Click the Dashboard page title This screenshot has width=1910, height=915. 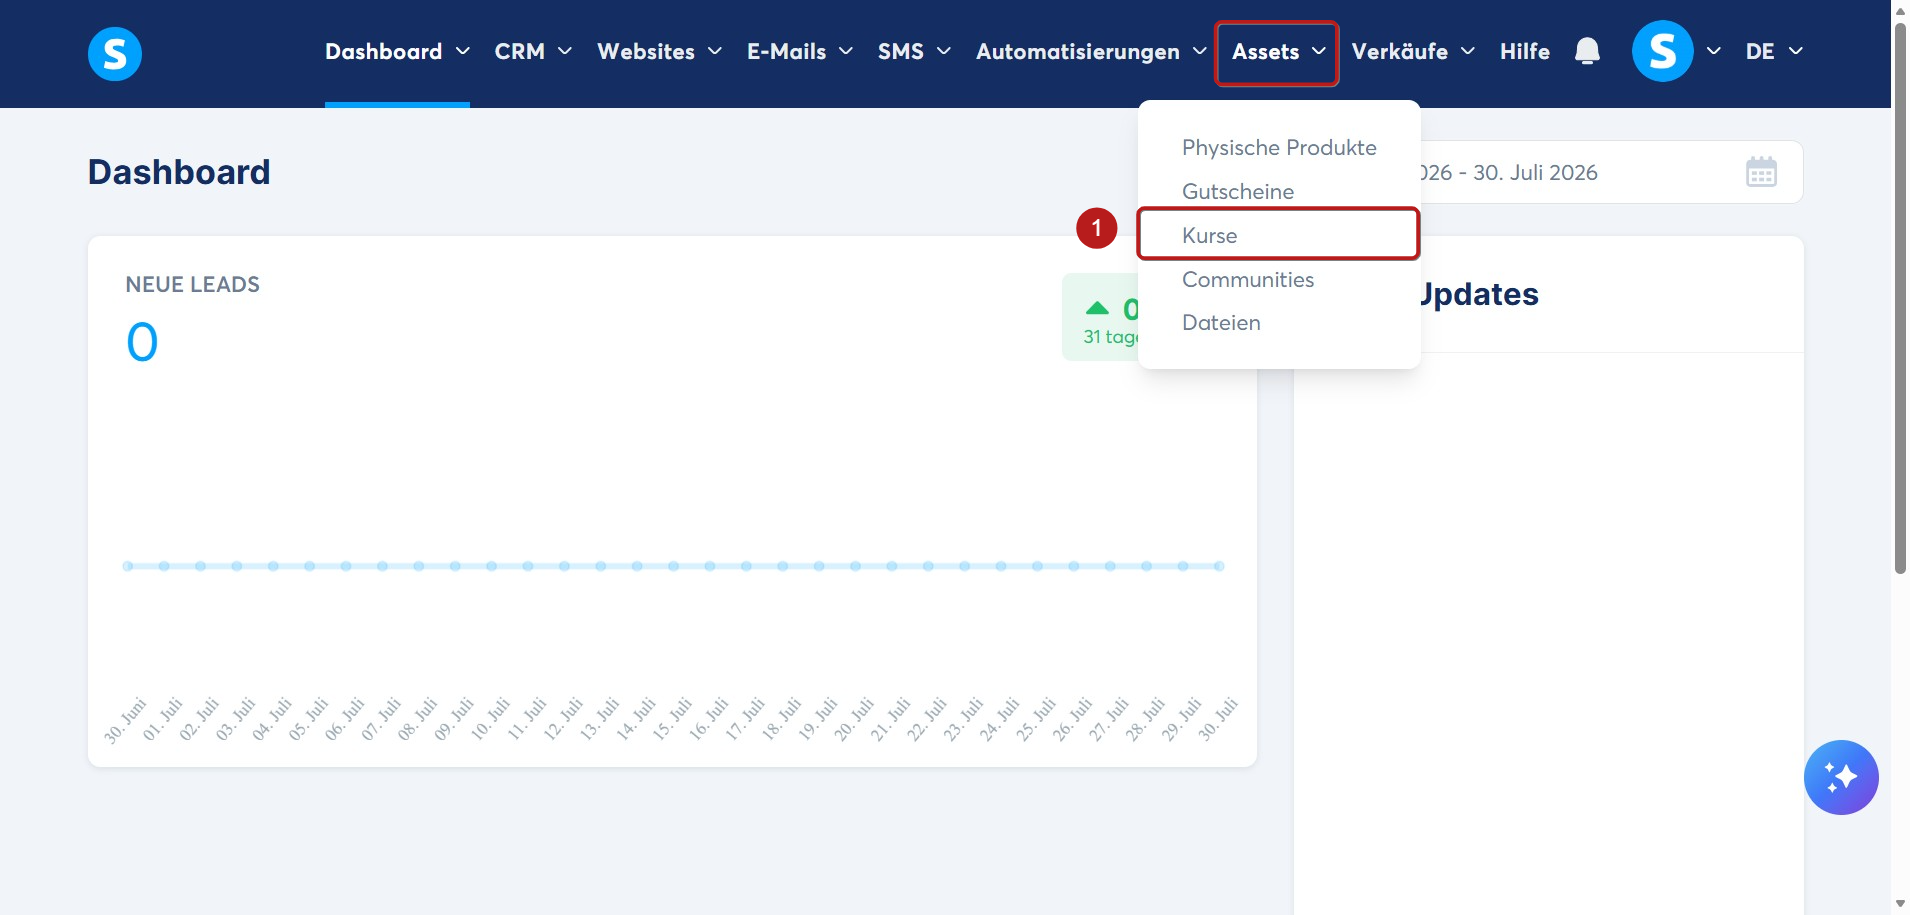[x=179, y=172]
